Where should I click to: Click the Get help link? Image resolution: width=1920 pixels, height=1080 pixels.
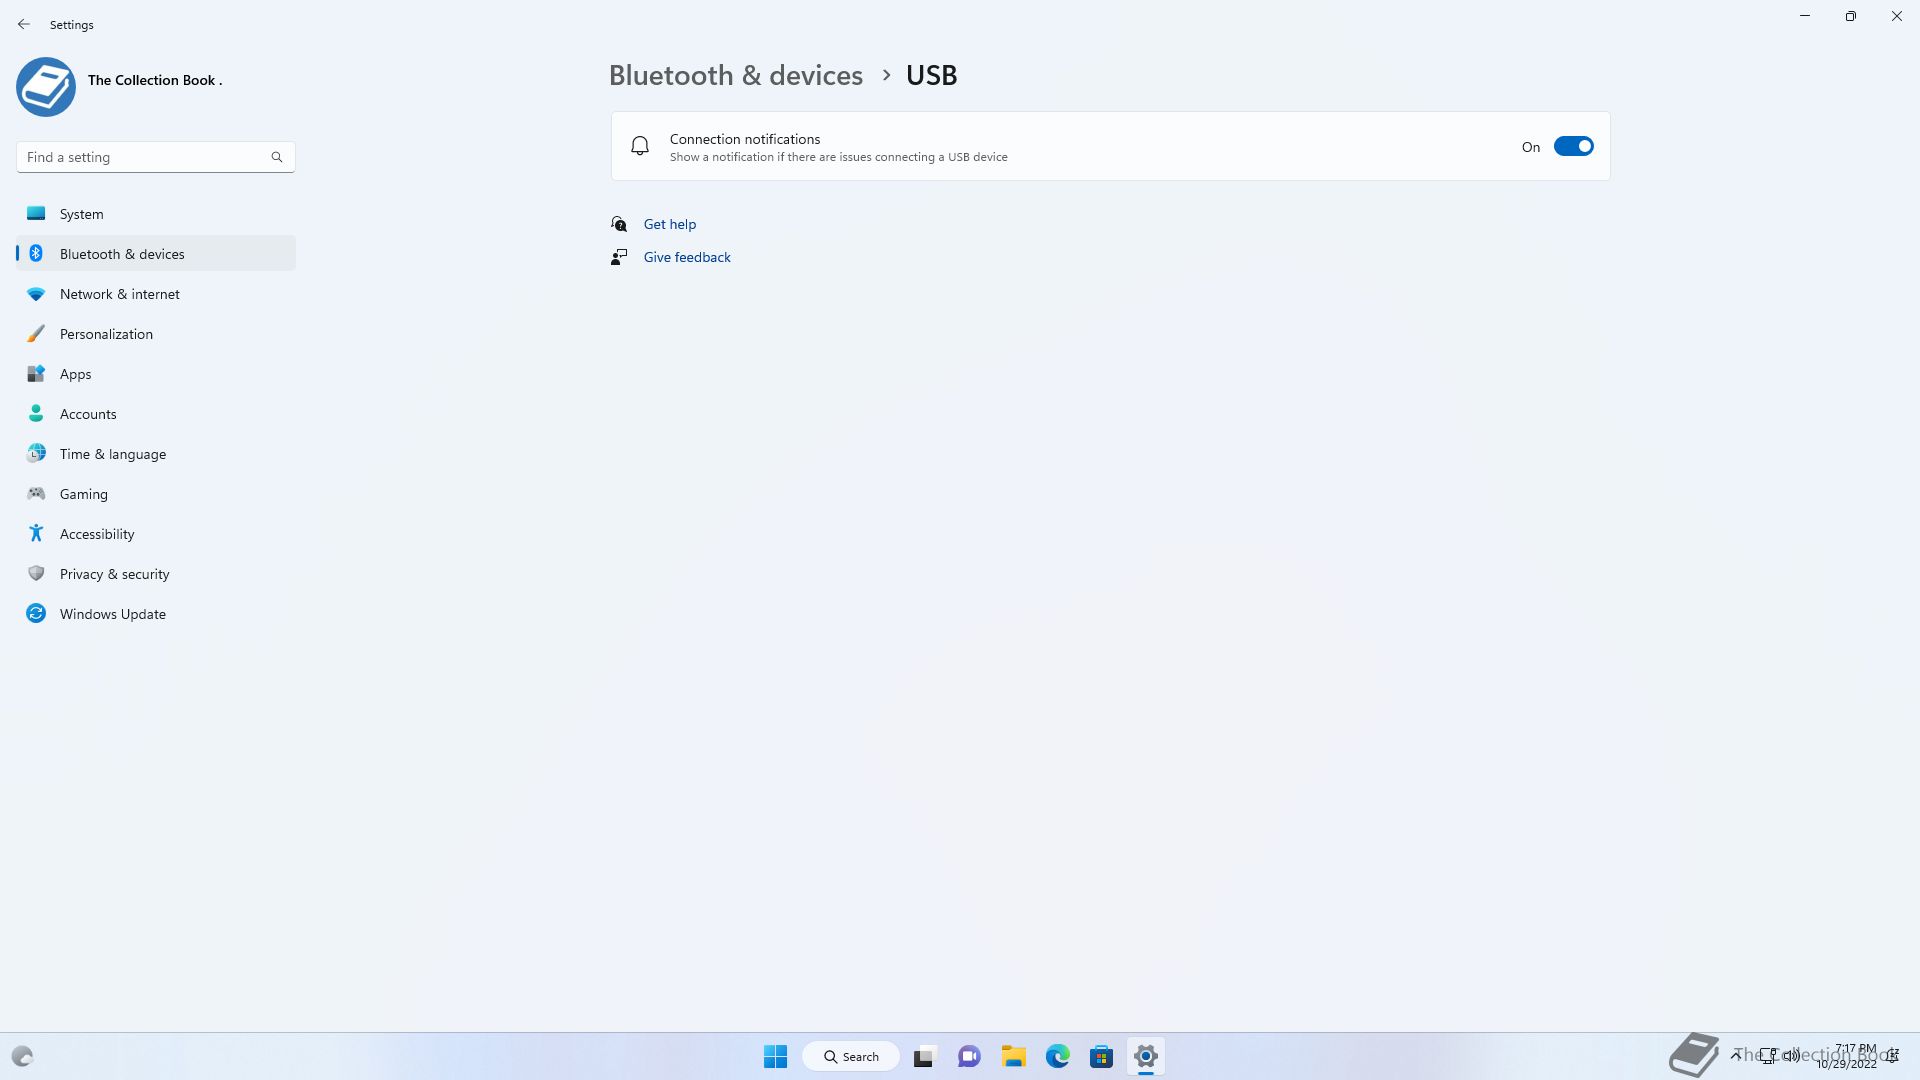coord(670,224)
